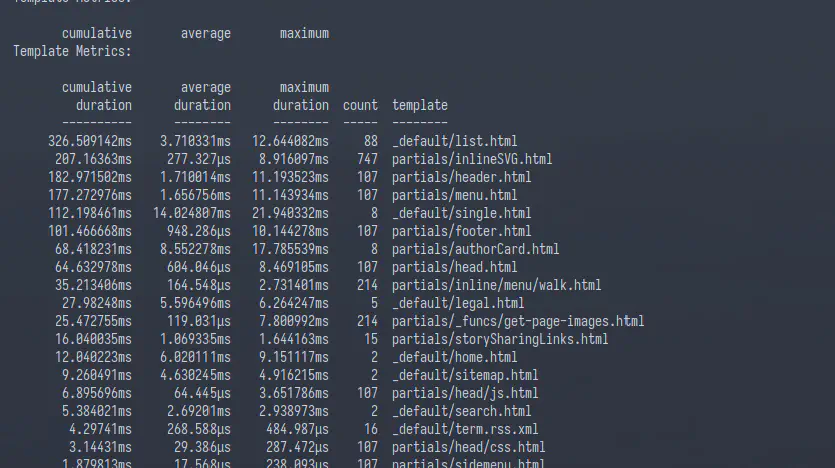Viewport: 835px width, 468px height.
Task: Select count value 15
Action: coord(371,339)
